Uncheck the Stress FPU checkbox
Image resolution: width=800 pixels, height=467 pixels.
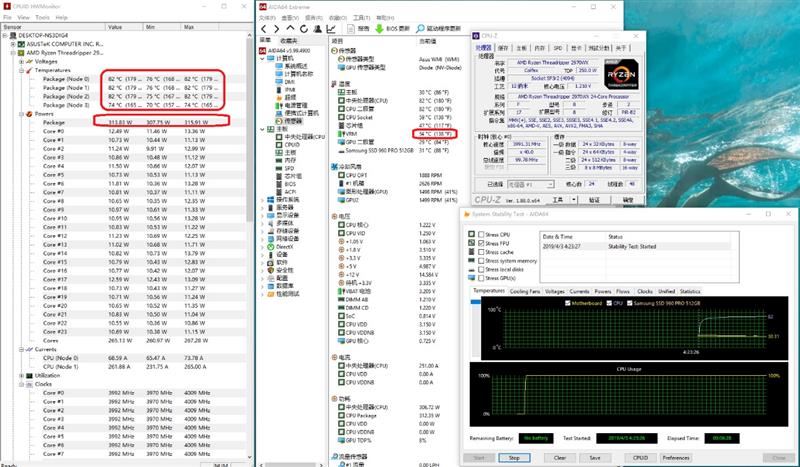coord(481,243)
